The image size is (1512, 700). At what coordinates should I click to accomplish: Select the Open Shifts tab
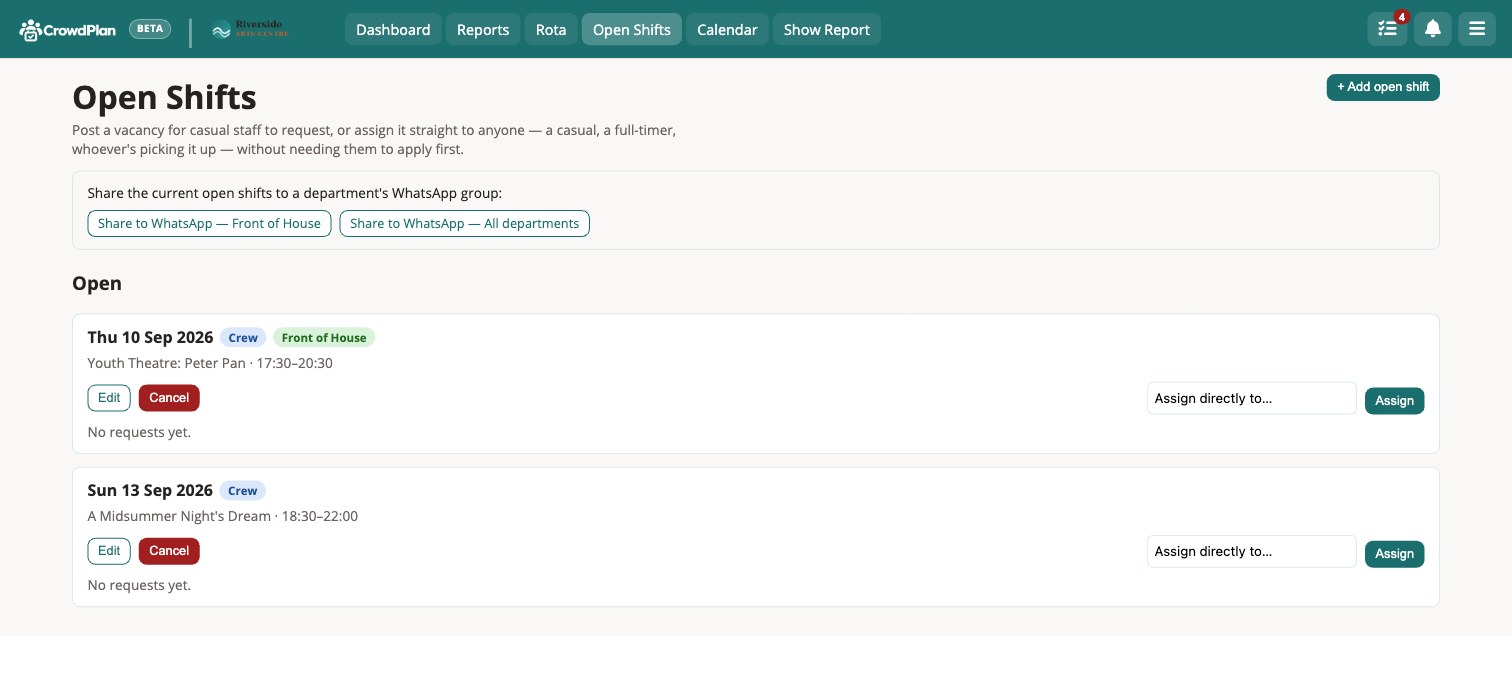coord(632,29)
